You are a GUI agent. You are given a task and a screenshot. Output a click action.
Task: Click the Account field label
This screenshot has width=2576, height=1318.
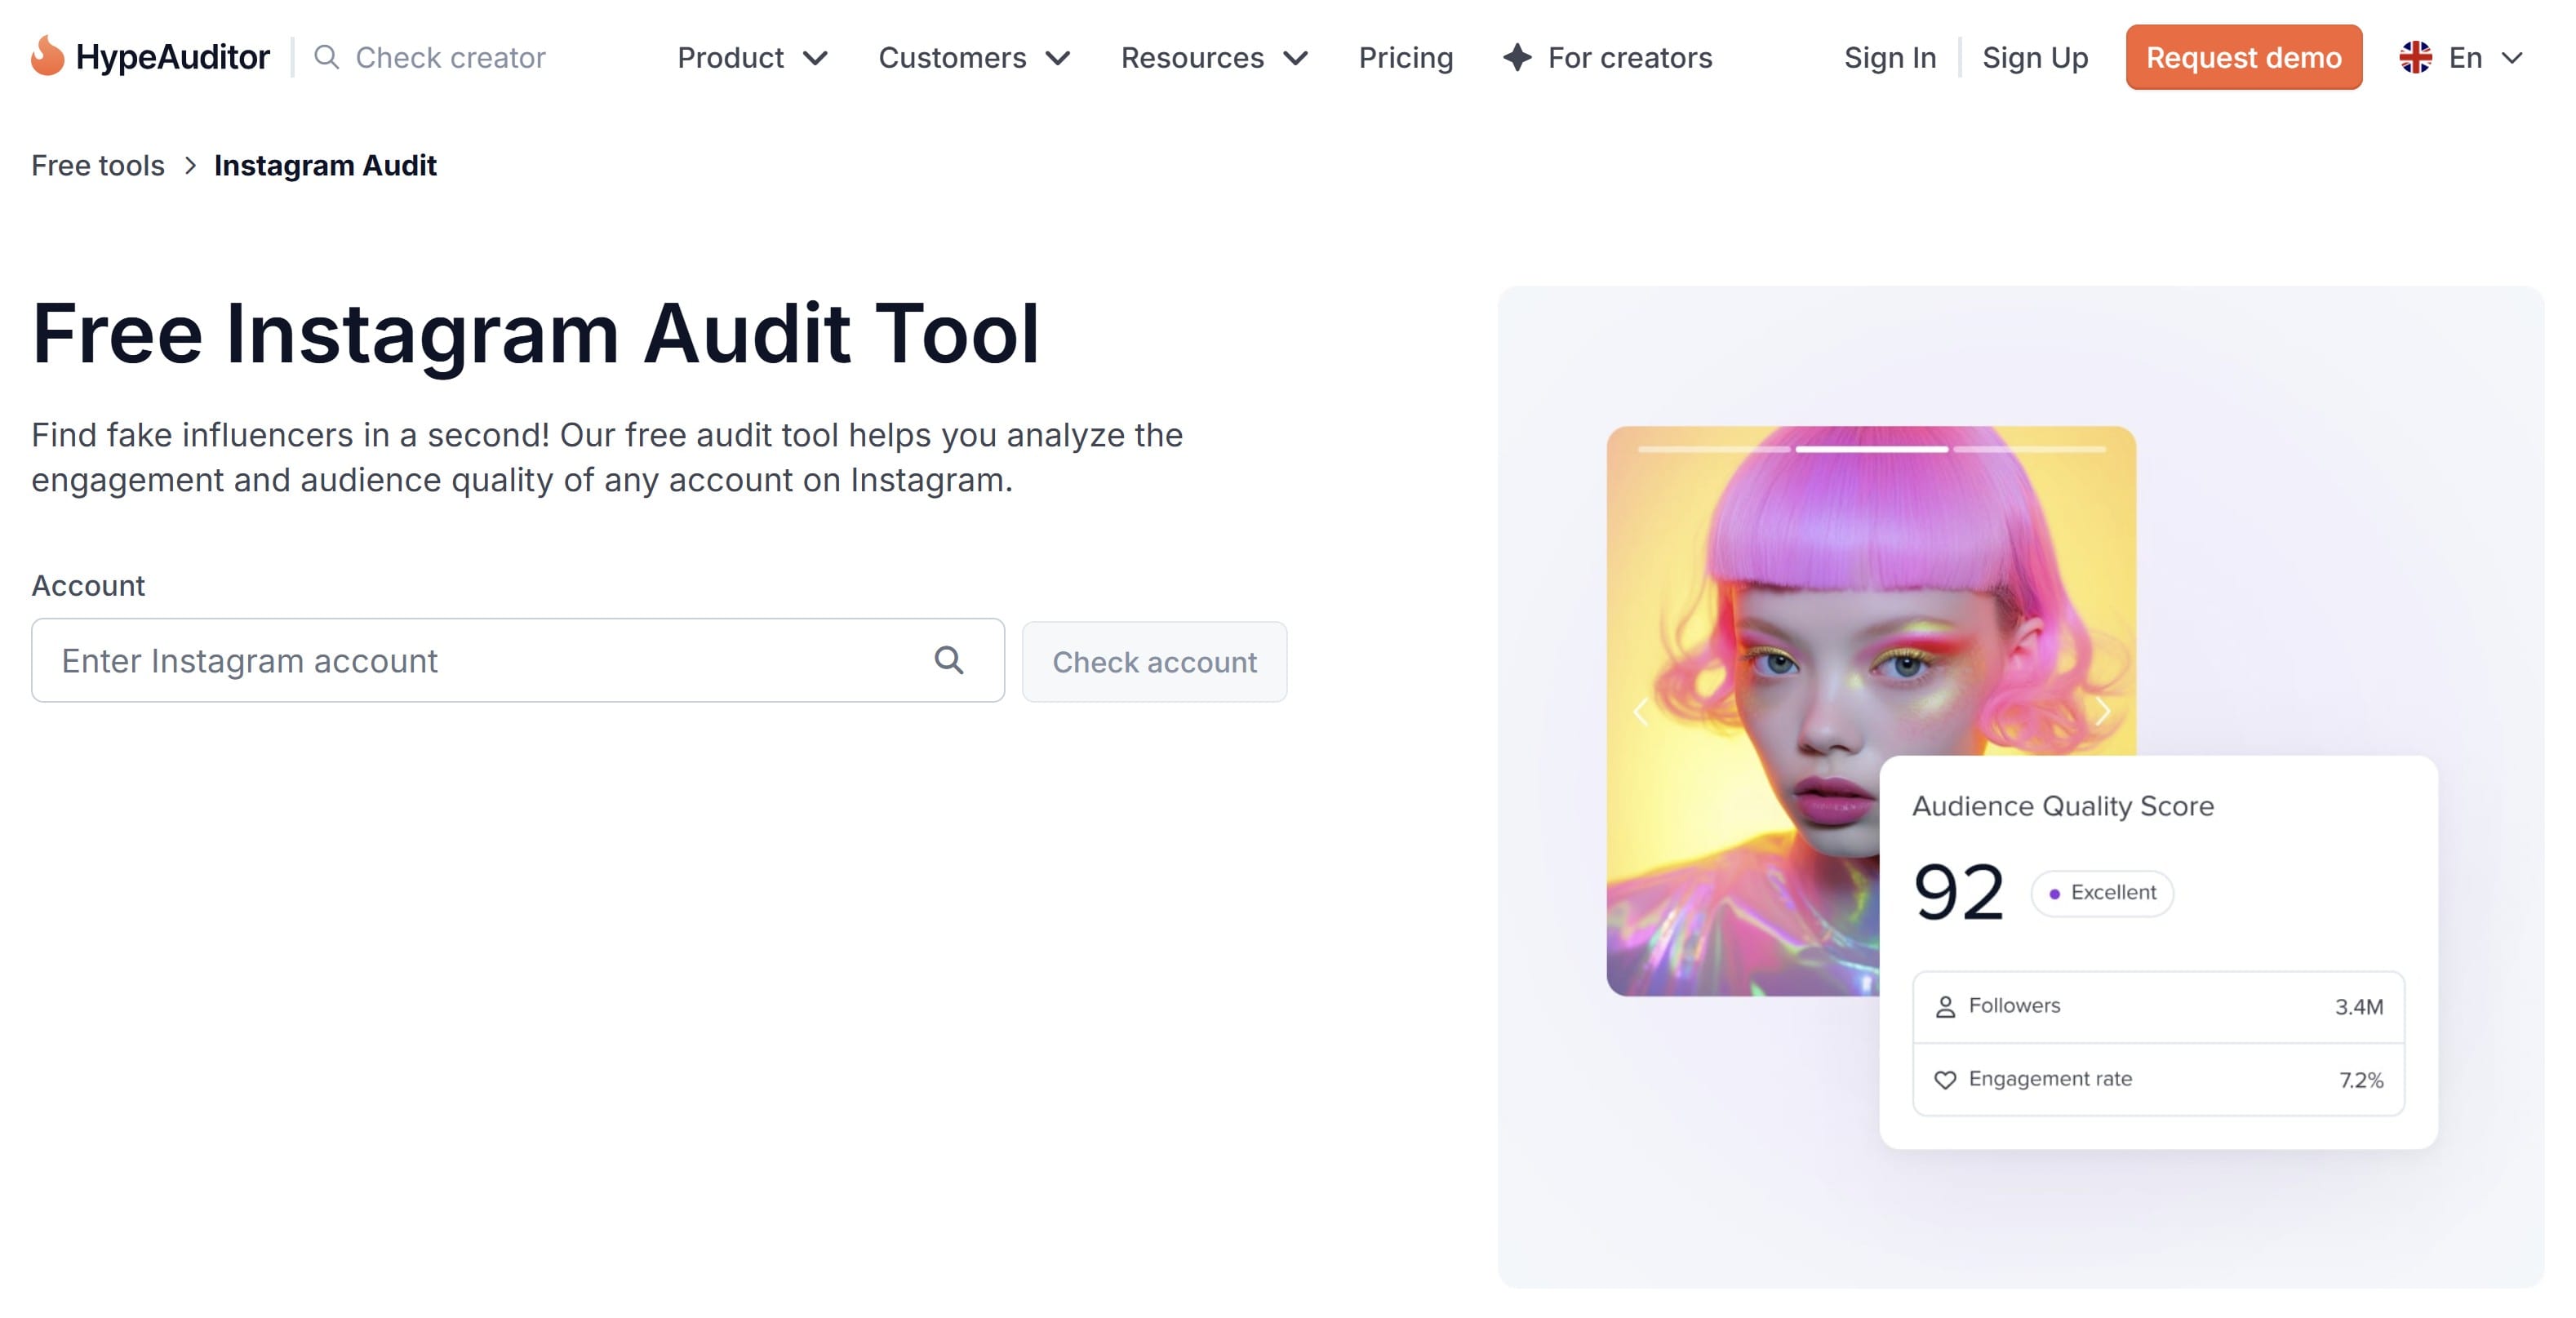click(x=88, y=585)
